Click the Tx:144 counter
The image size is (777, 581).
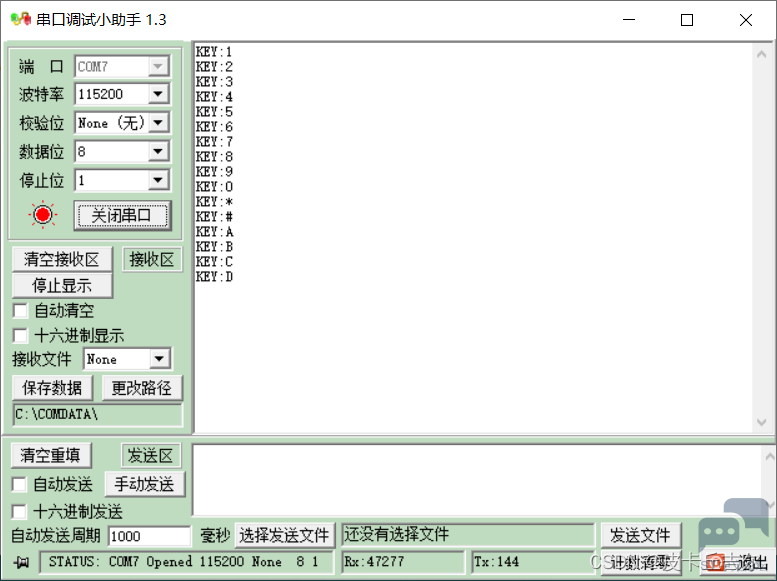point(533,562)
